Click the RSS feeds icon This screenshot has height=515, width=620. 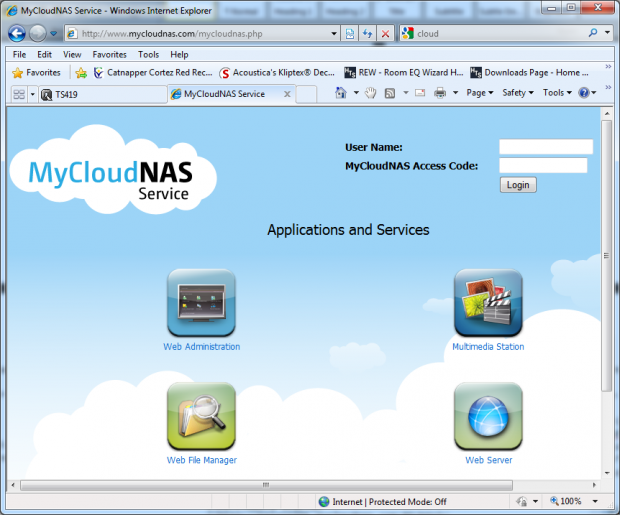tap(390, 93)
